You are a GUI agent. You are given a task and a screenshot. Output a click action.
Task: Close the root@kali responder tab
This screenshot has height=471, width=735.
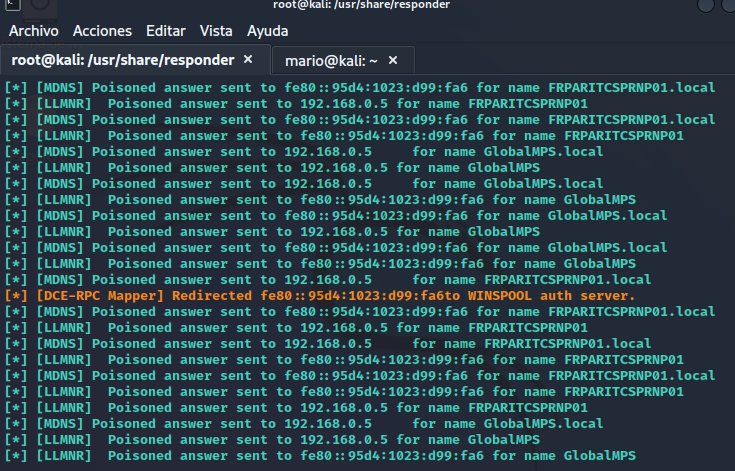coord(248,60)
